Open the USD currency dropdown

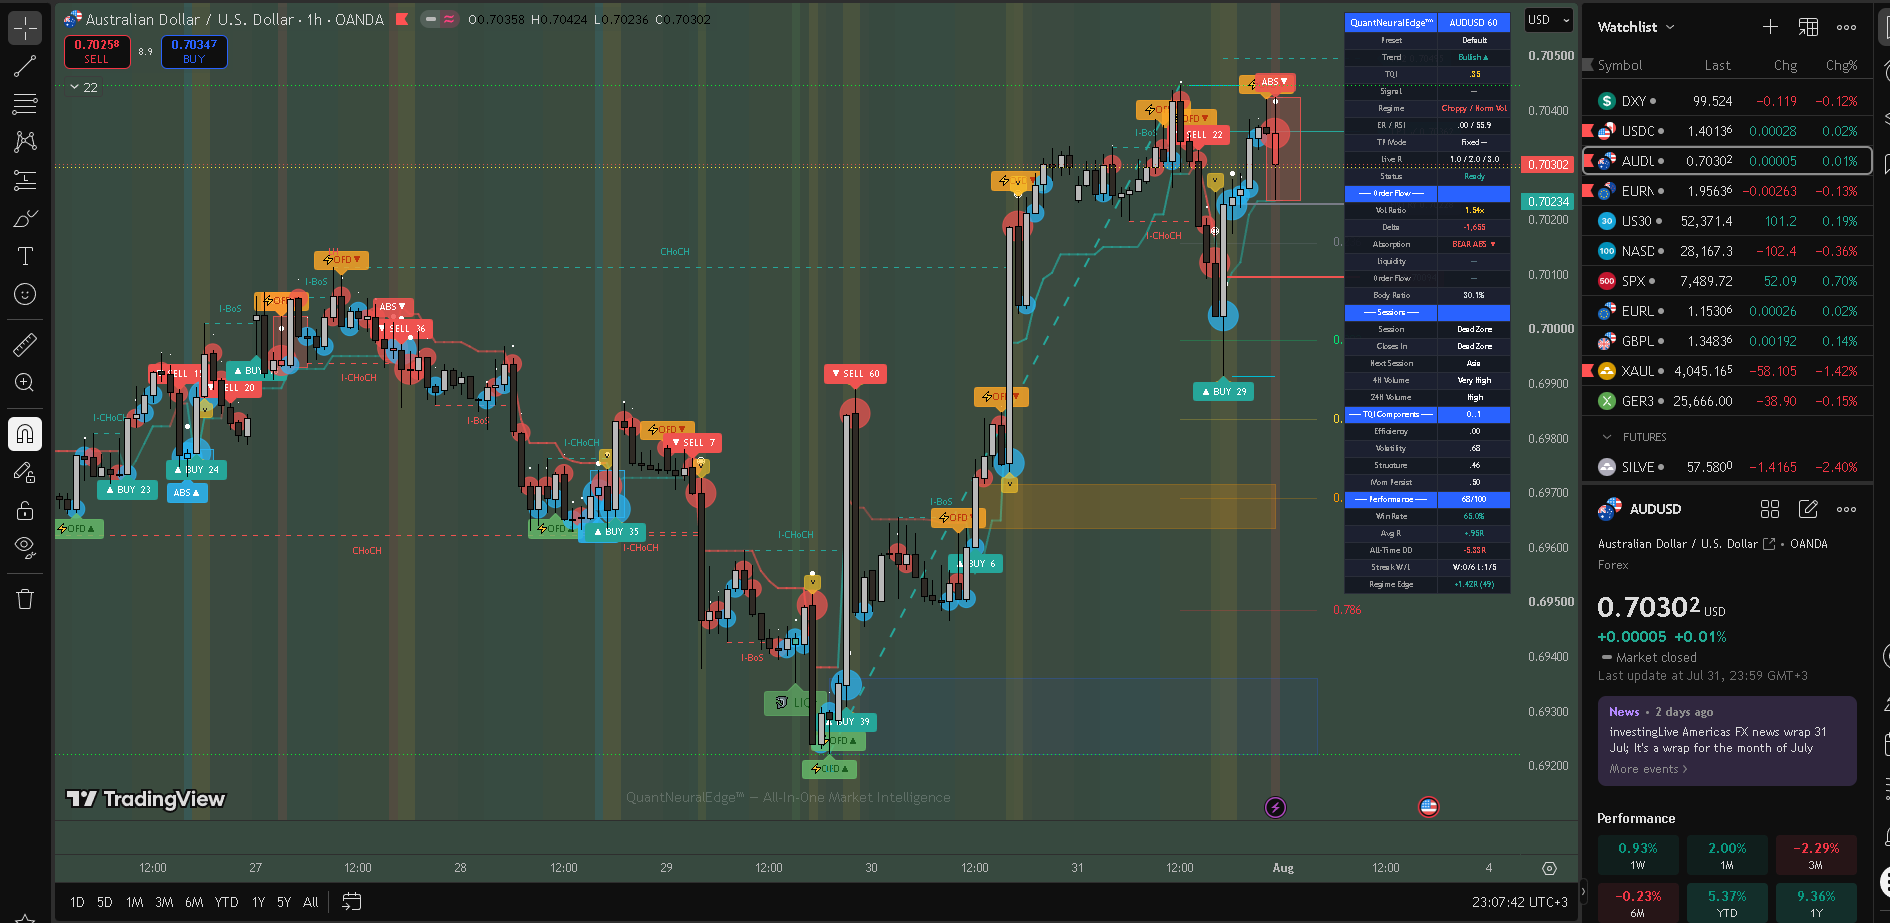pyautogui.click(x=1549, y=20)
